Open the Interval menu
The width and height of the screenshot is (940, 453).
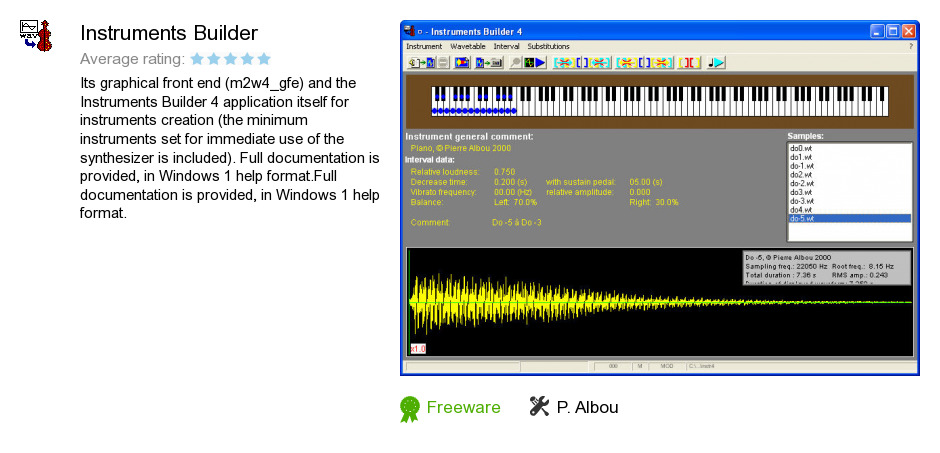click(506, 46)
